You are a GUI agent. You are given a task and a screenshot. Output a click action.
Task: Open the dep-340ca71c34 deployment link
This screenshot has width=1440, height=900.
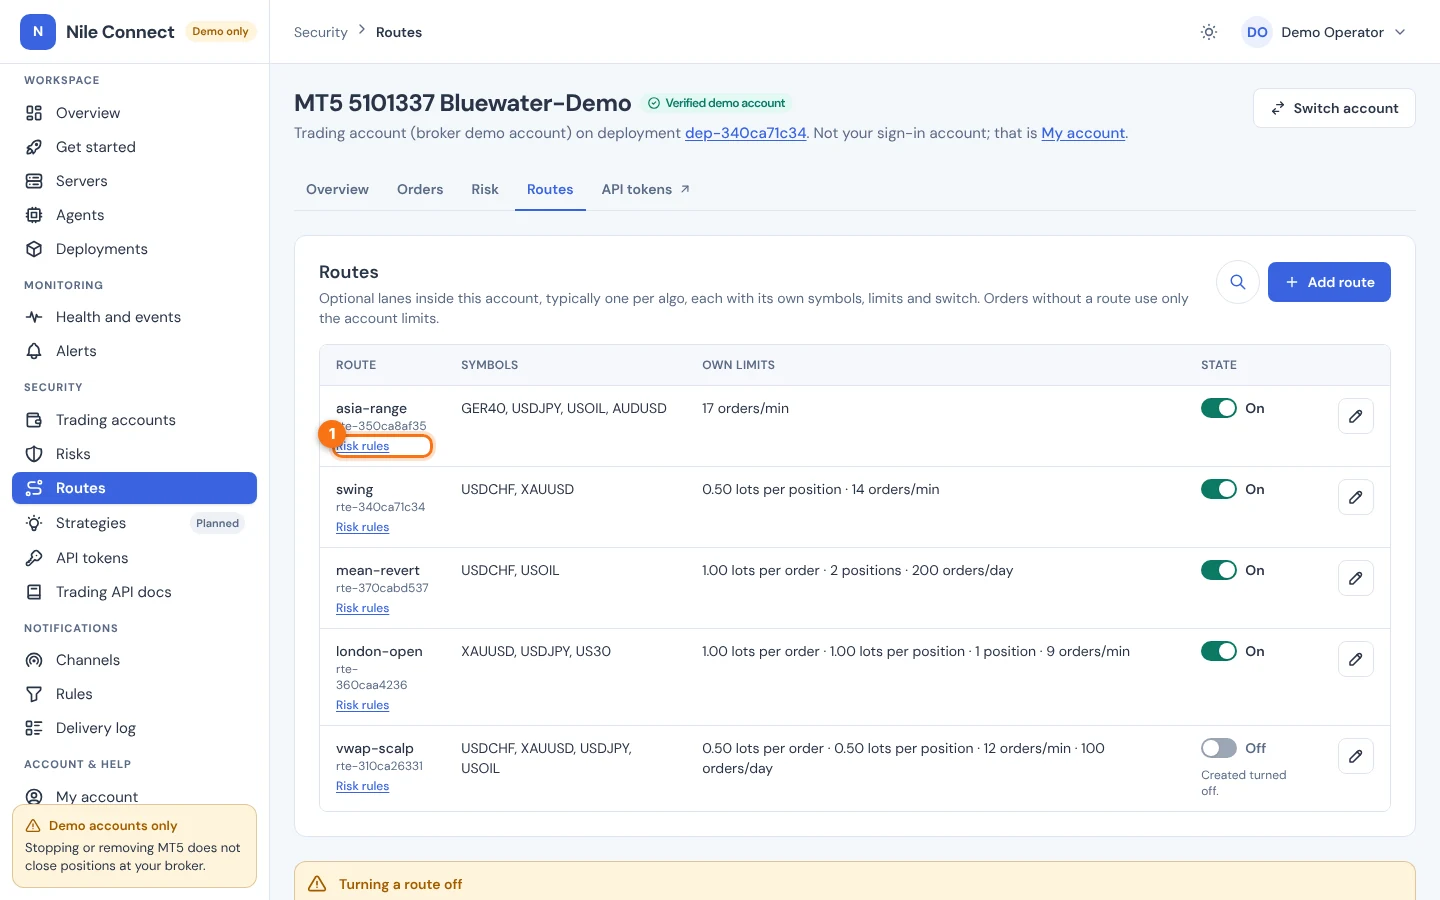[x=745, y=133]
